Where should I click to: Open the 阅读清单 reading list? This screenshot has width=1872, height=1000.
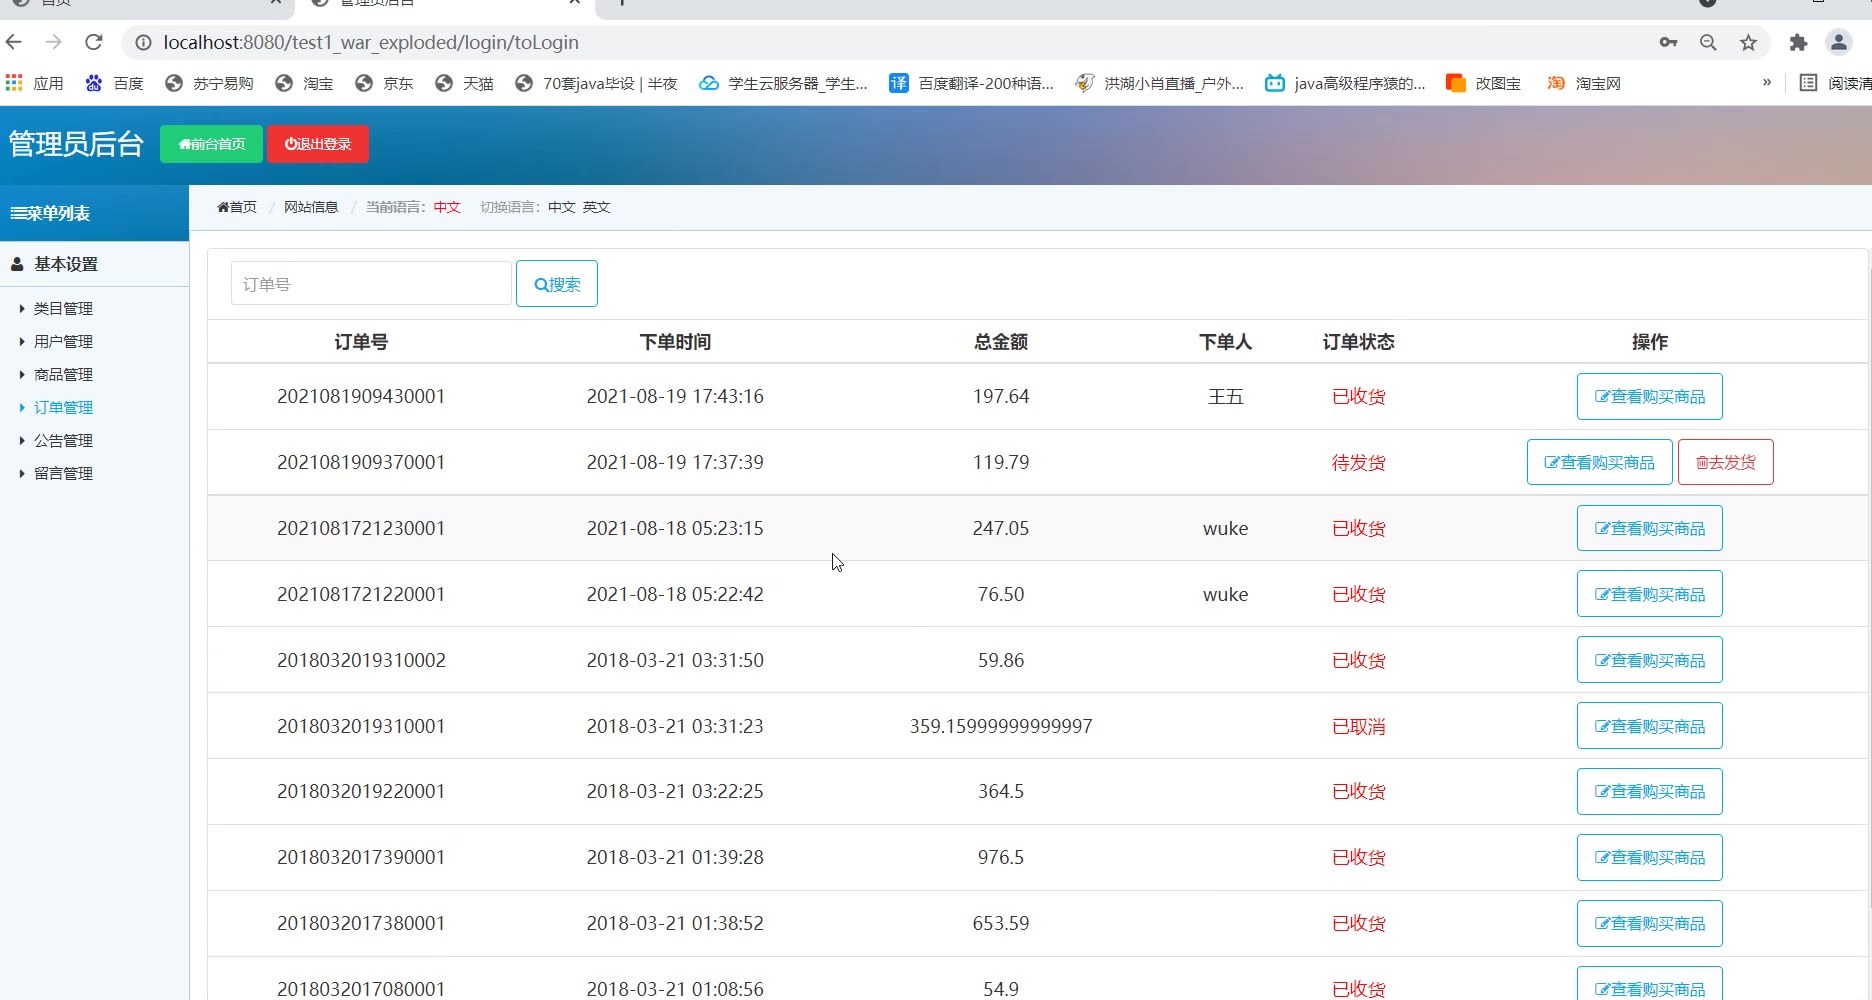[x=1835, y=83]
